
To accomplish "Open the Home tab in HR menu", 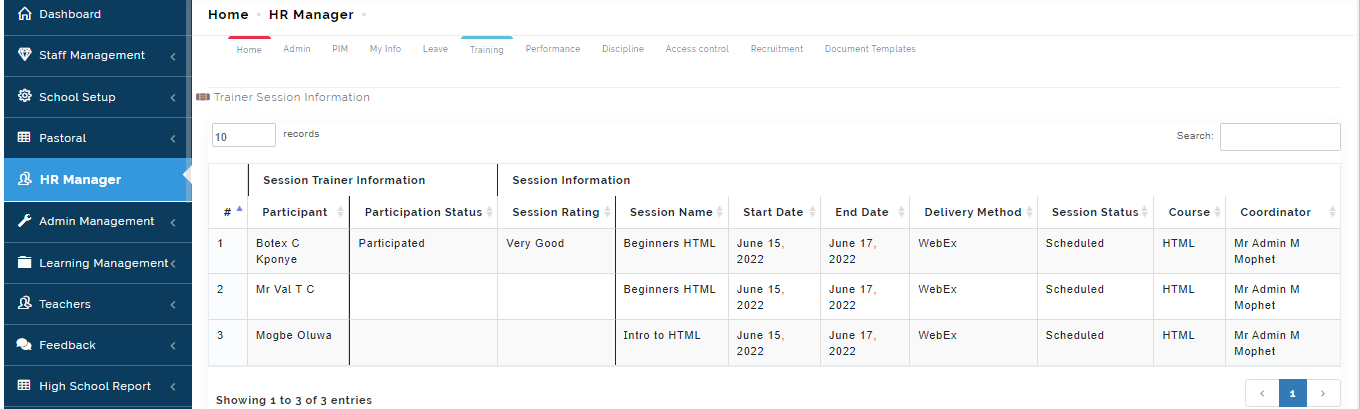I will (249, 50).
